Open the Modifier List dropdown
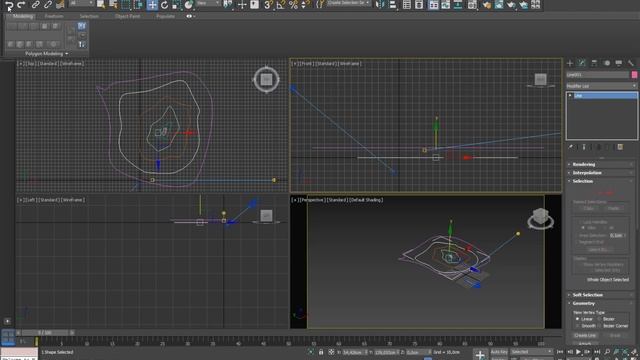640x360 pixels. 601,86
